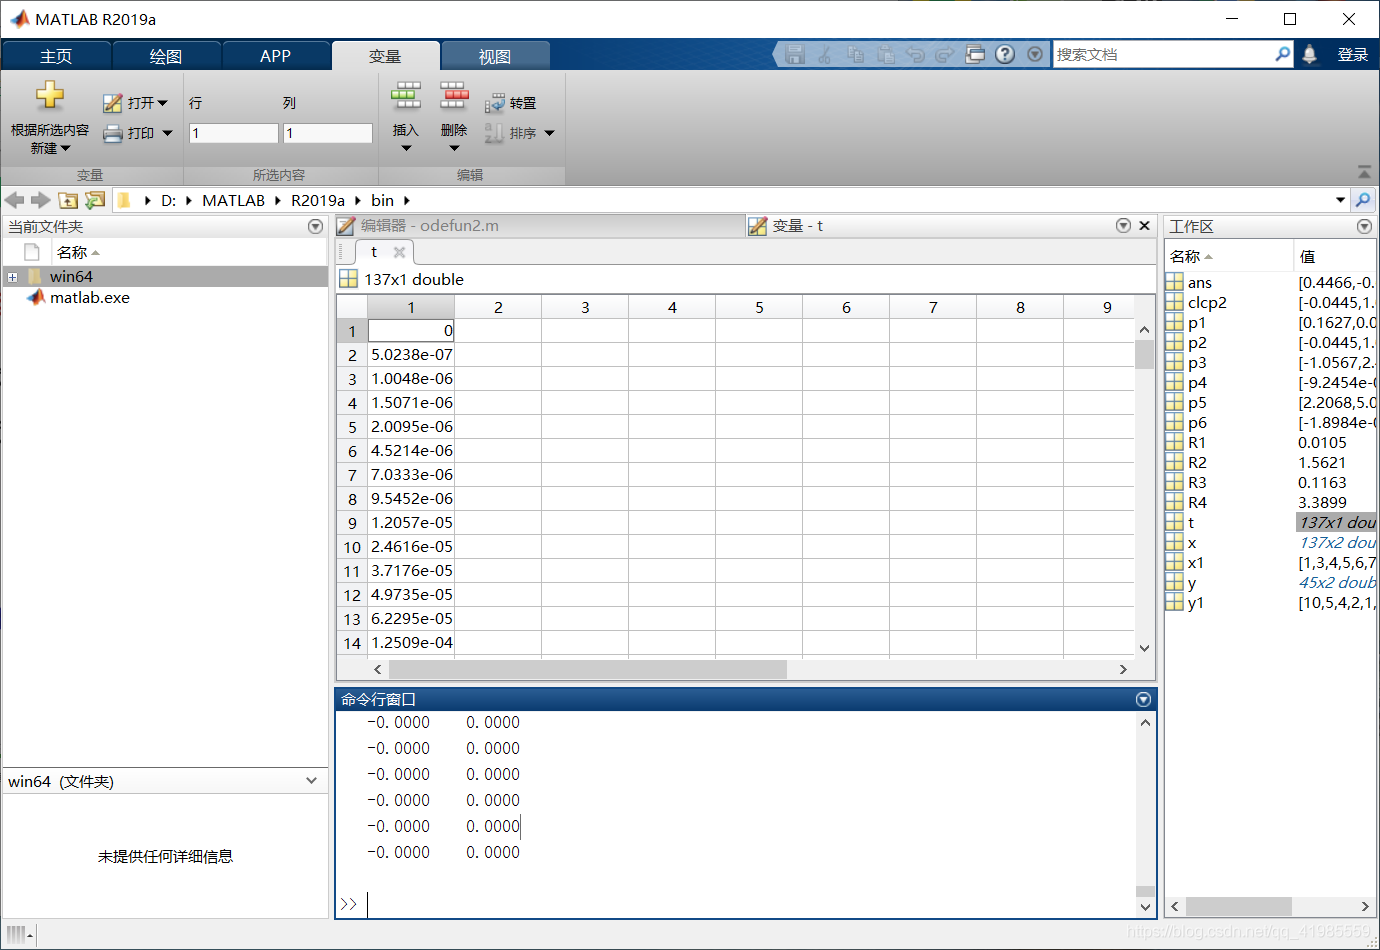Click MATLAB in the address path
This screenshot has height=950, width=1380.
(234, 201)
